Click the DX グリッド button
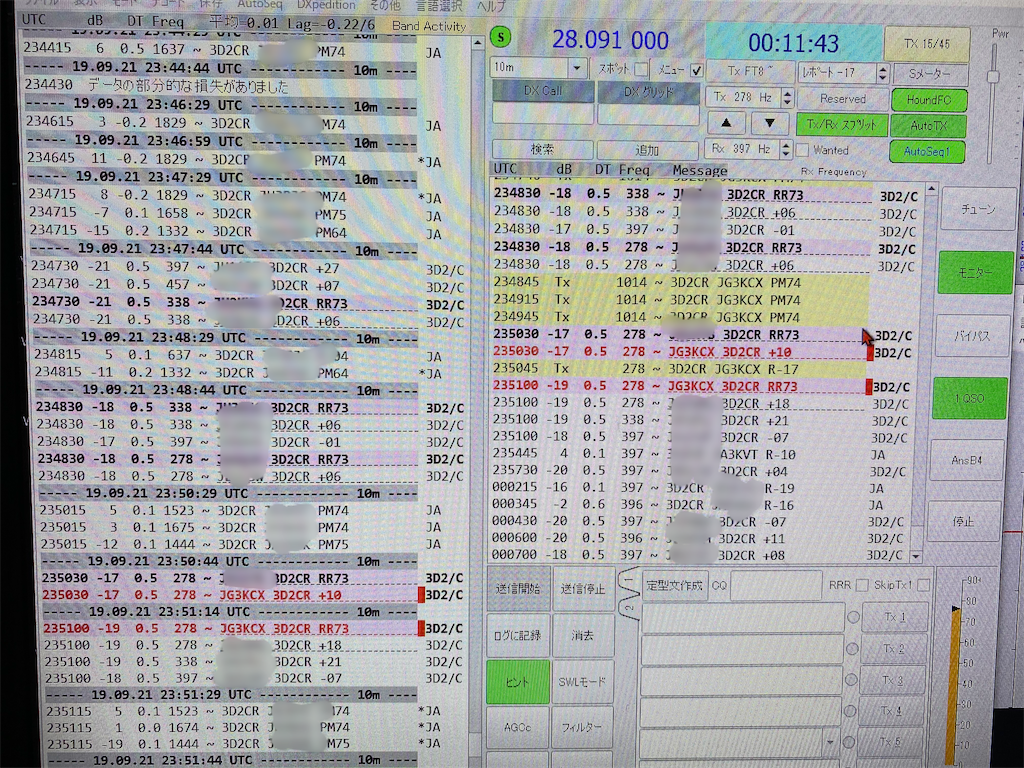Image resolution: width=1024 pixels, height=768 pixels. tap(648, 92)
